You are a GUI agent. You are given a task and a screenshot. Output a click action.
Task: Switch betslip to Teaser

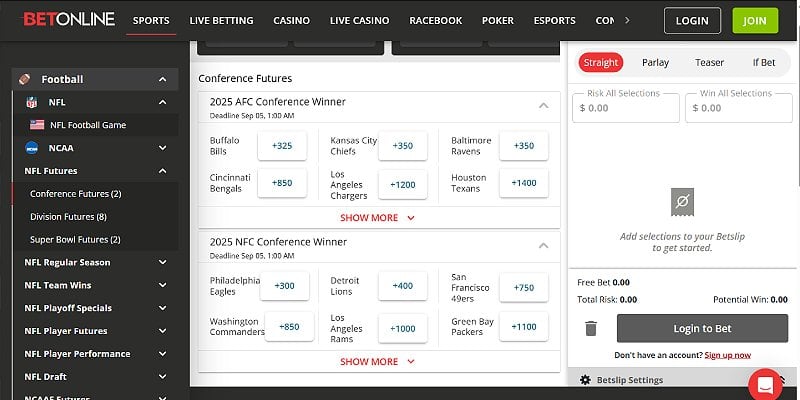pos(709,62)
